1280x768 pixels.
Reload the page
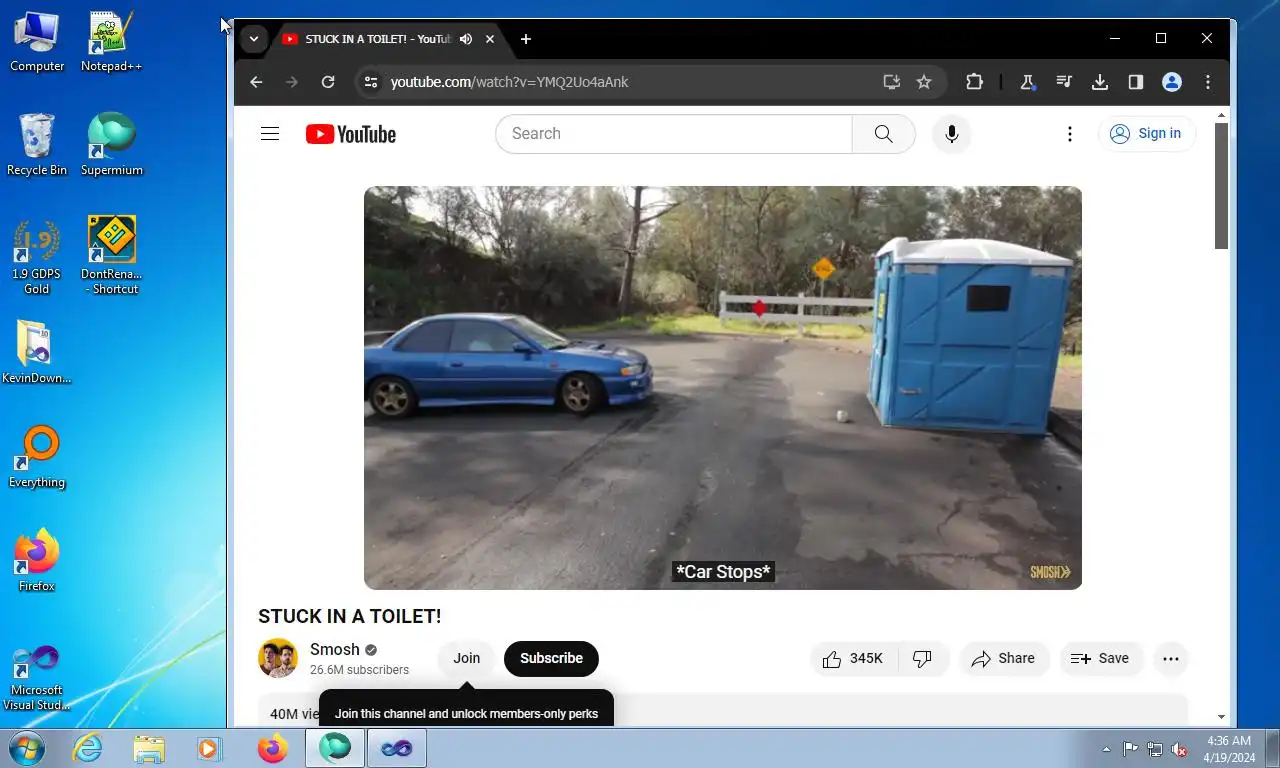pyautogui.click(x=328, y=82)
